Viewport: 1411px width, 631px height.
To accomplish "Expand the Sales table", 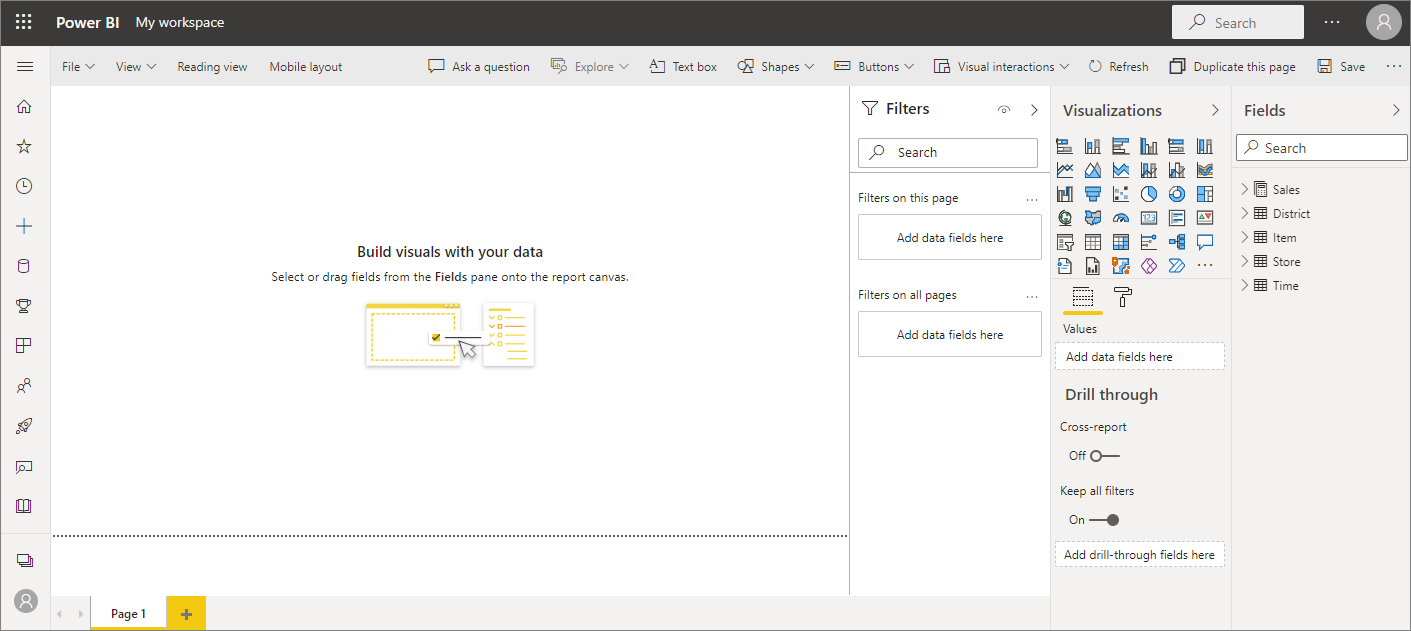I will point(1245,189).
